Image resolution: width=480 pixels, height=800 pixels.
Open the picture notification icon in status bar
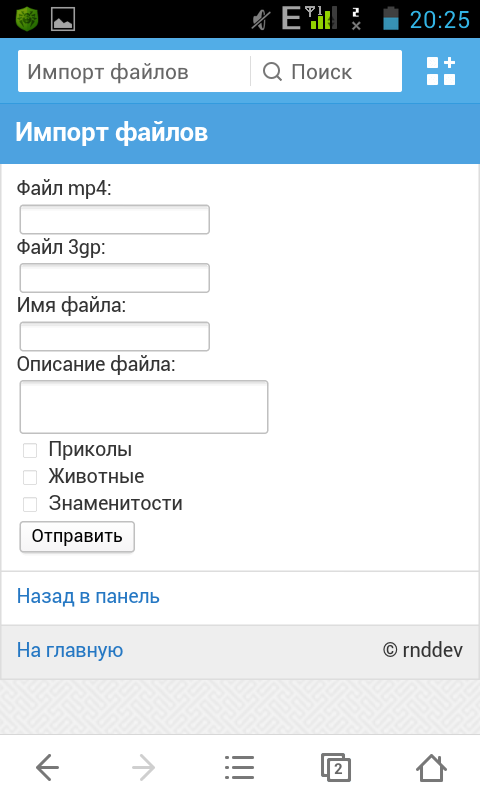pos(63,19)
